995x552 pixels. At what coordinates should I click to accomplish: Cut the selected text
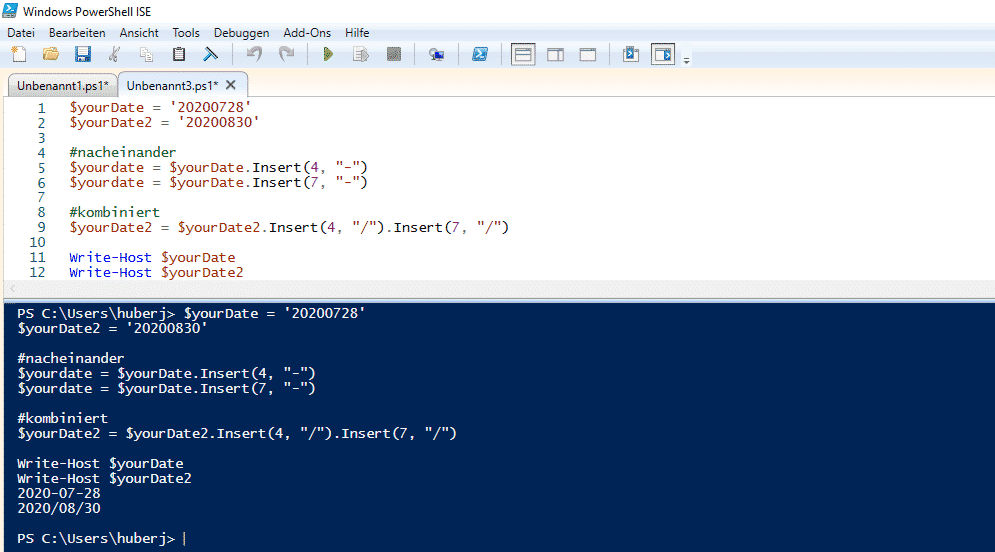click(x=114, y=55)
